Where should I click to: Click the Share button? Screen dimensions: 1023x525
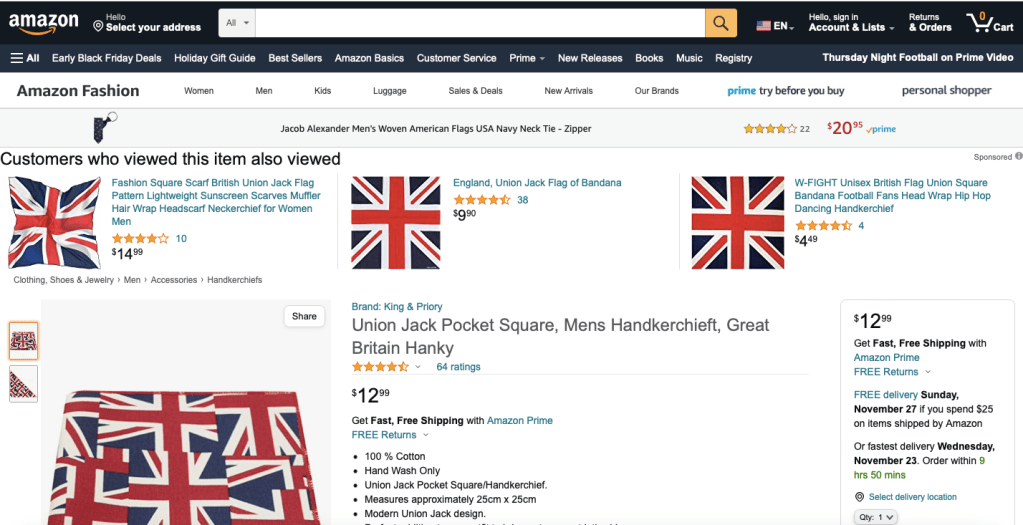click(x=304, y=316)
